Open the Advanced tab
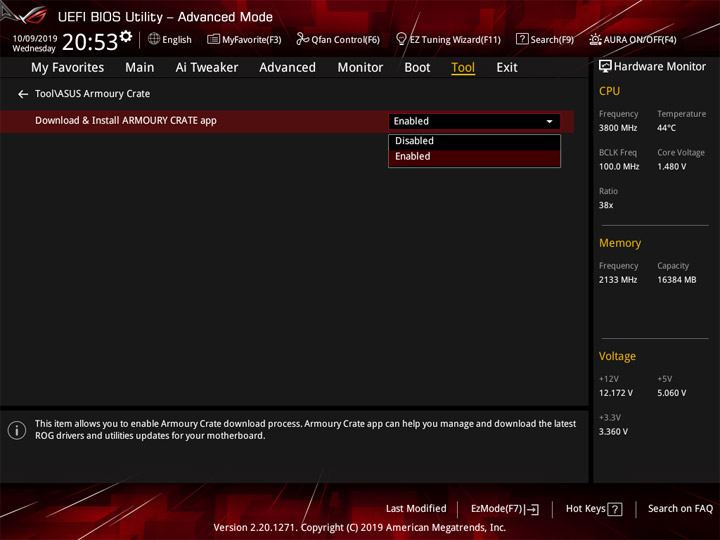 tap(287, 68)
